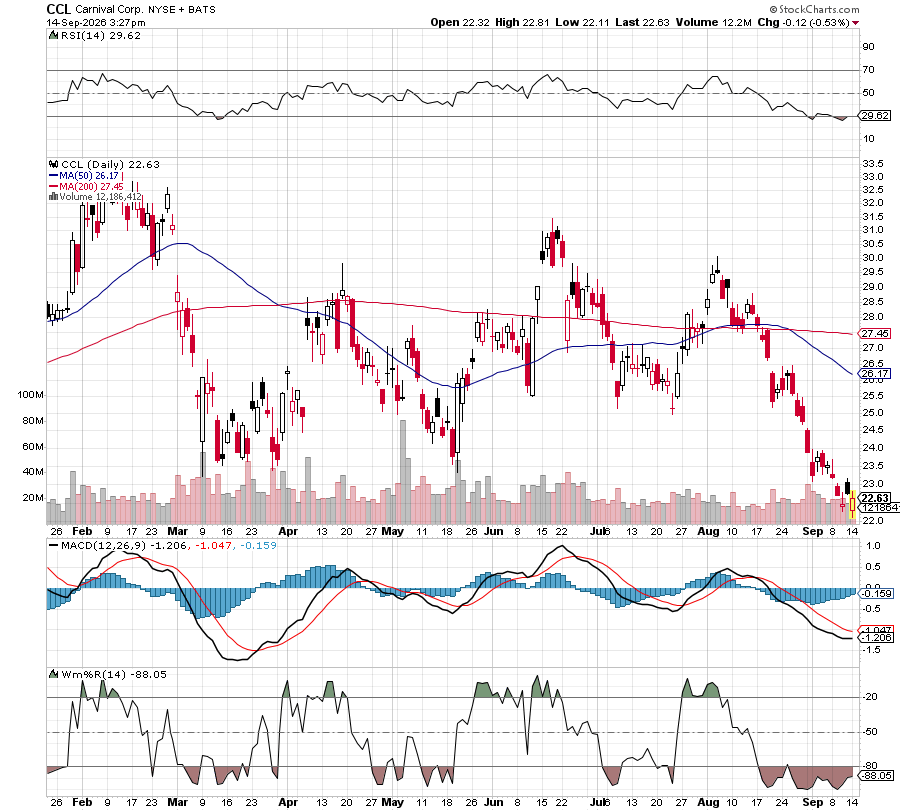Click the Volume bar-chart legend icon

coord(53,196)
